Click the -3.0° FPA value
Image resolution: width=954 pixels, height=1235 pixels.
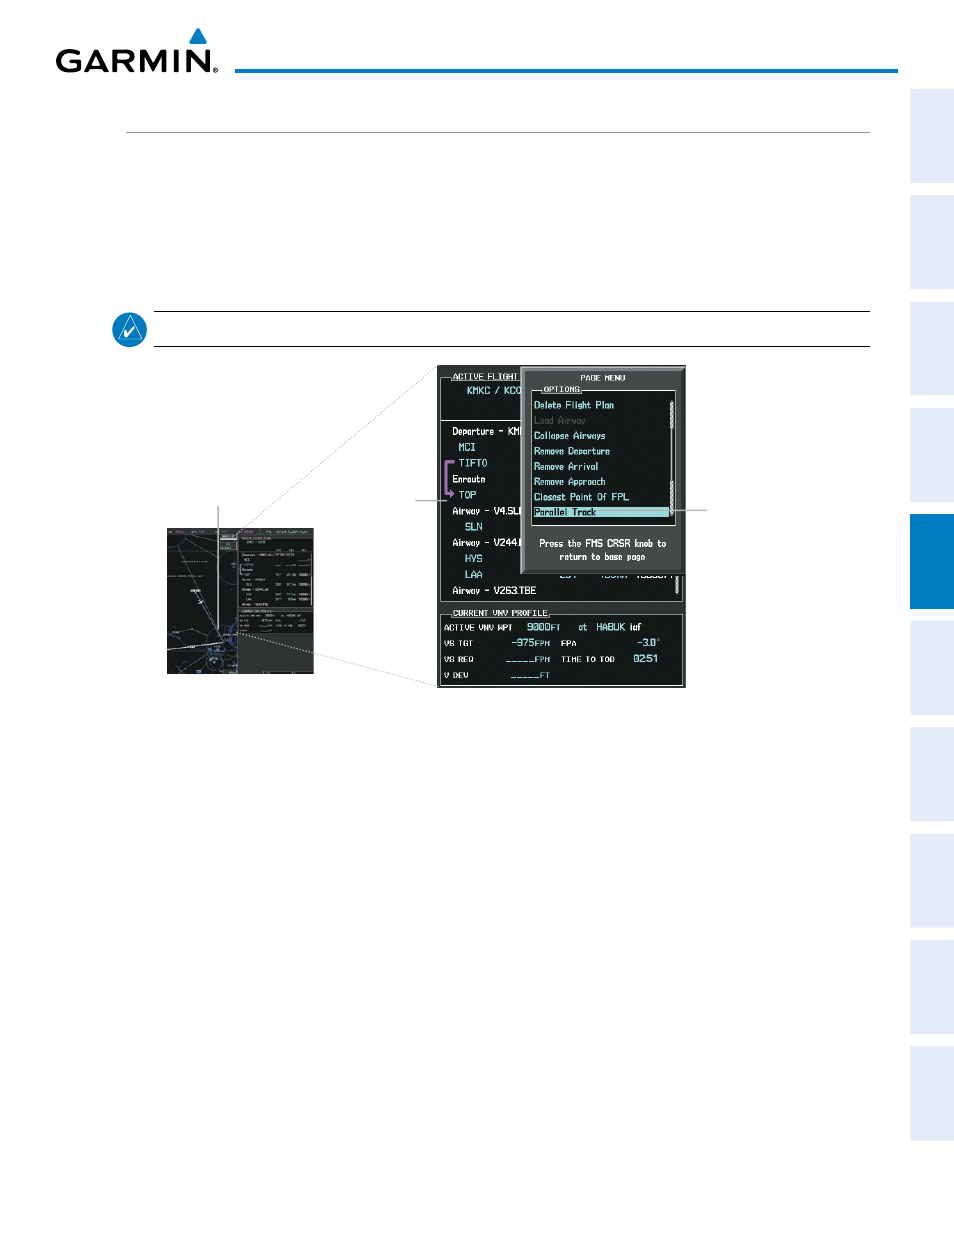point(648,643)
